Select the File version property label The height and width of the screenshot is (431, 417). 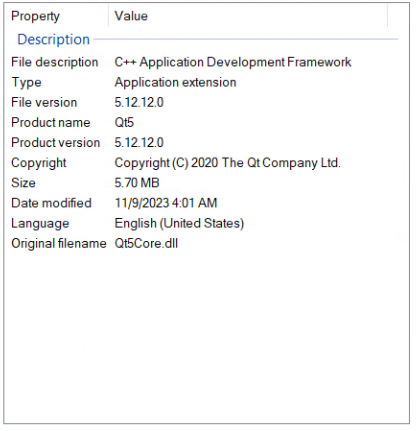click(x=44, y=102)
